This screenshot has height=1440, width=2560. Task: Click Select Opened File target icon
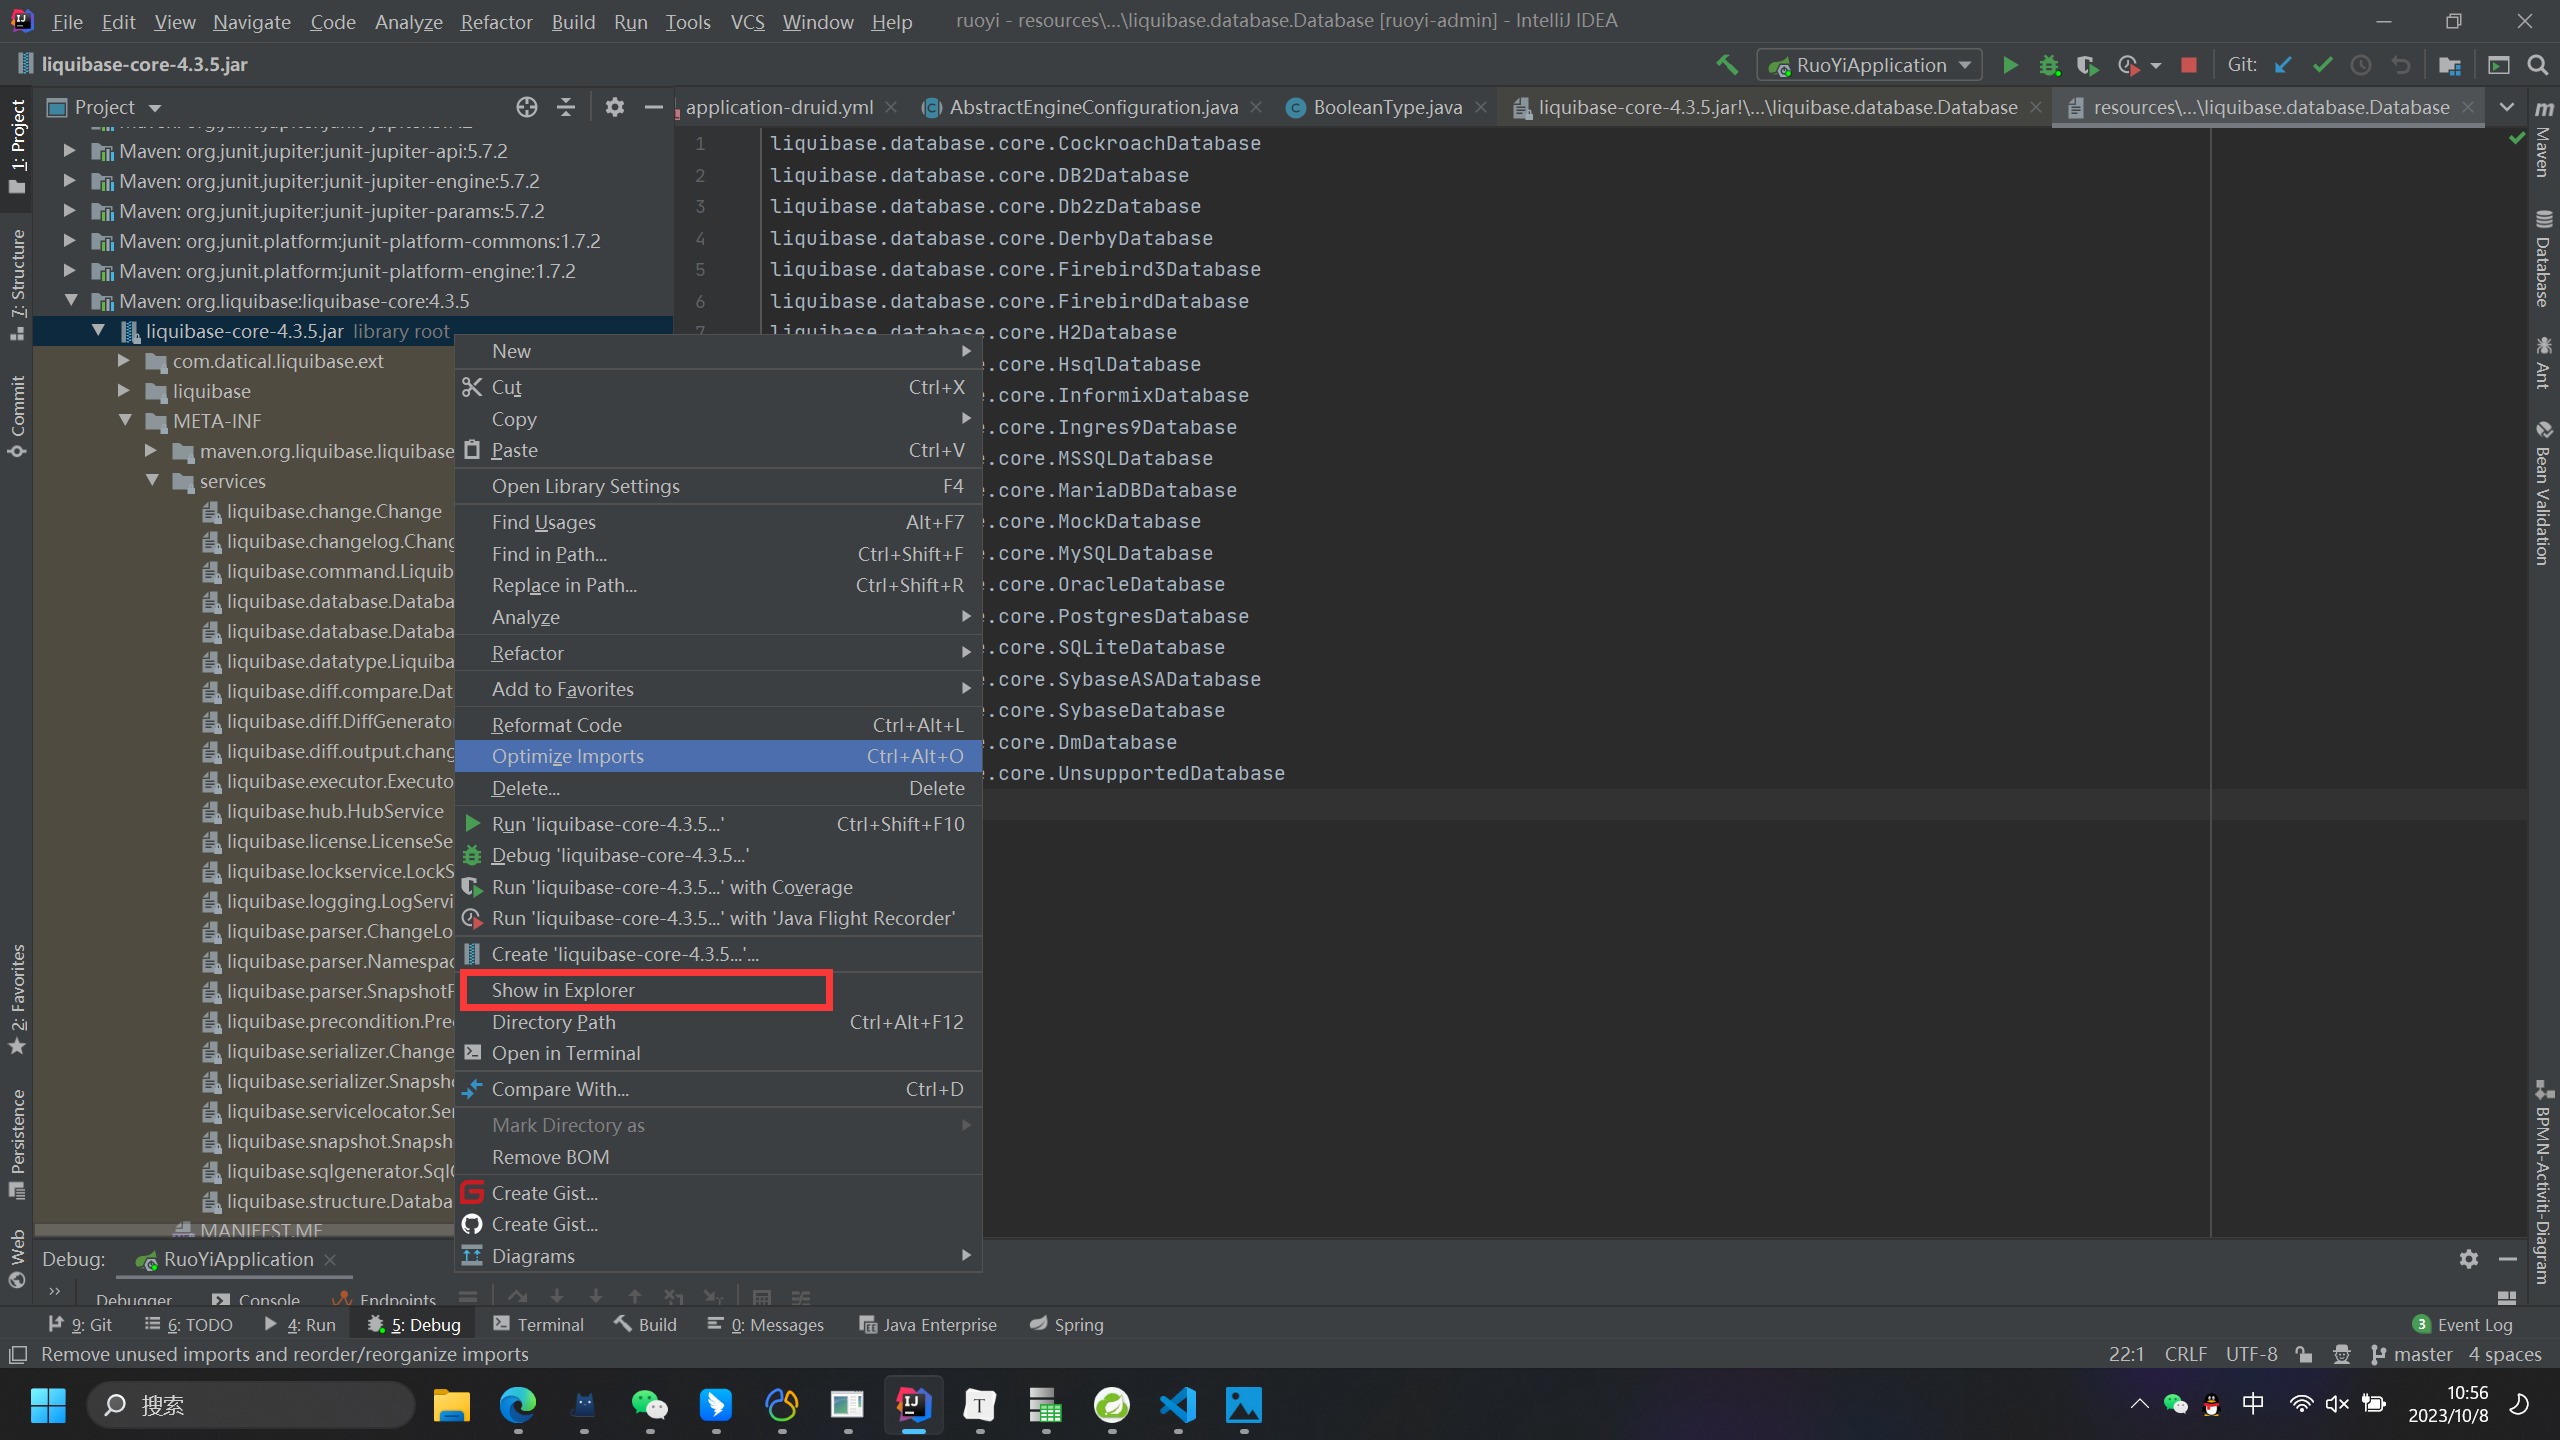click(526, 107)
